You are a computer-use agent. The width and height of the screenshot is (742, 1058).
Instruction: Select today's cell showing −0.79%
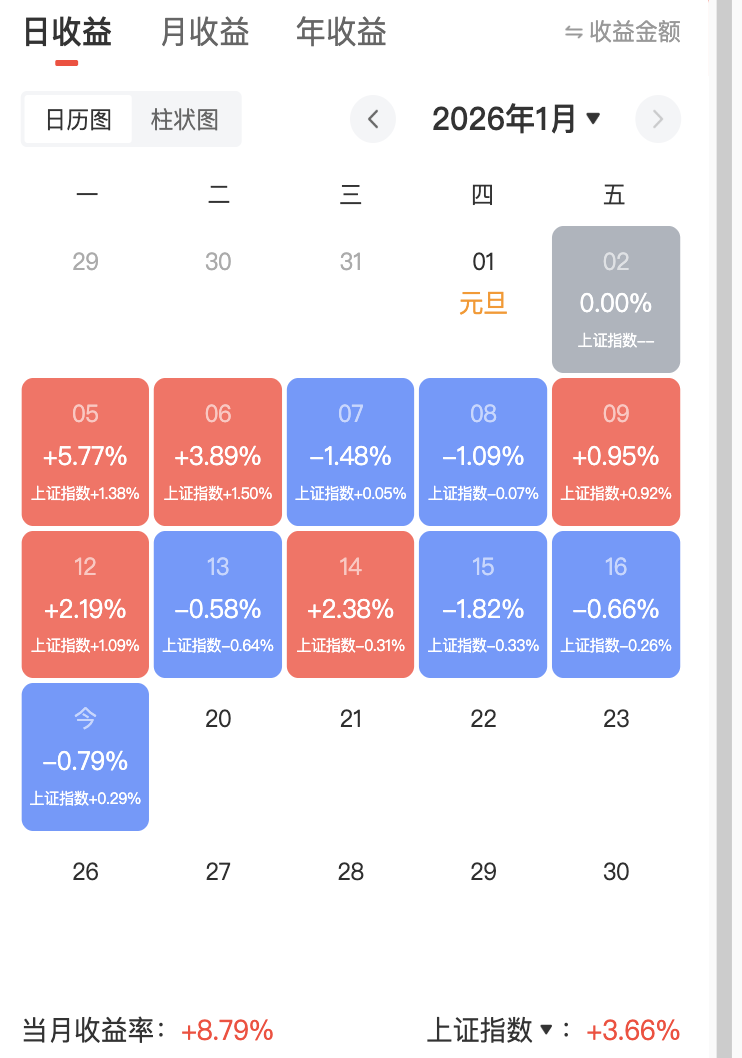(x=85, y=757)
